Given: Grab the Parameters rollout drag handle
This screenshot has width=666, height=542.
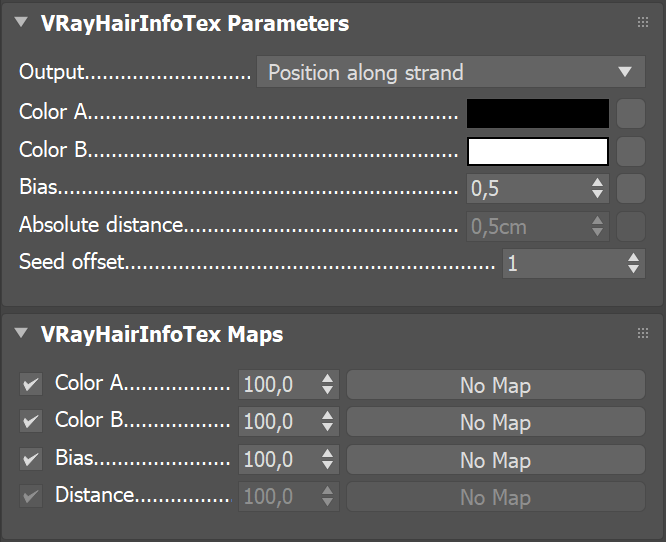Looking at the screenshot, I should (643, 22).
